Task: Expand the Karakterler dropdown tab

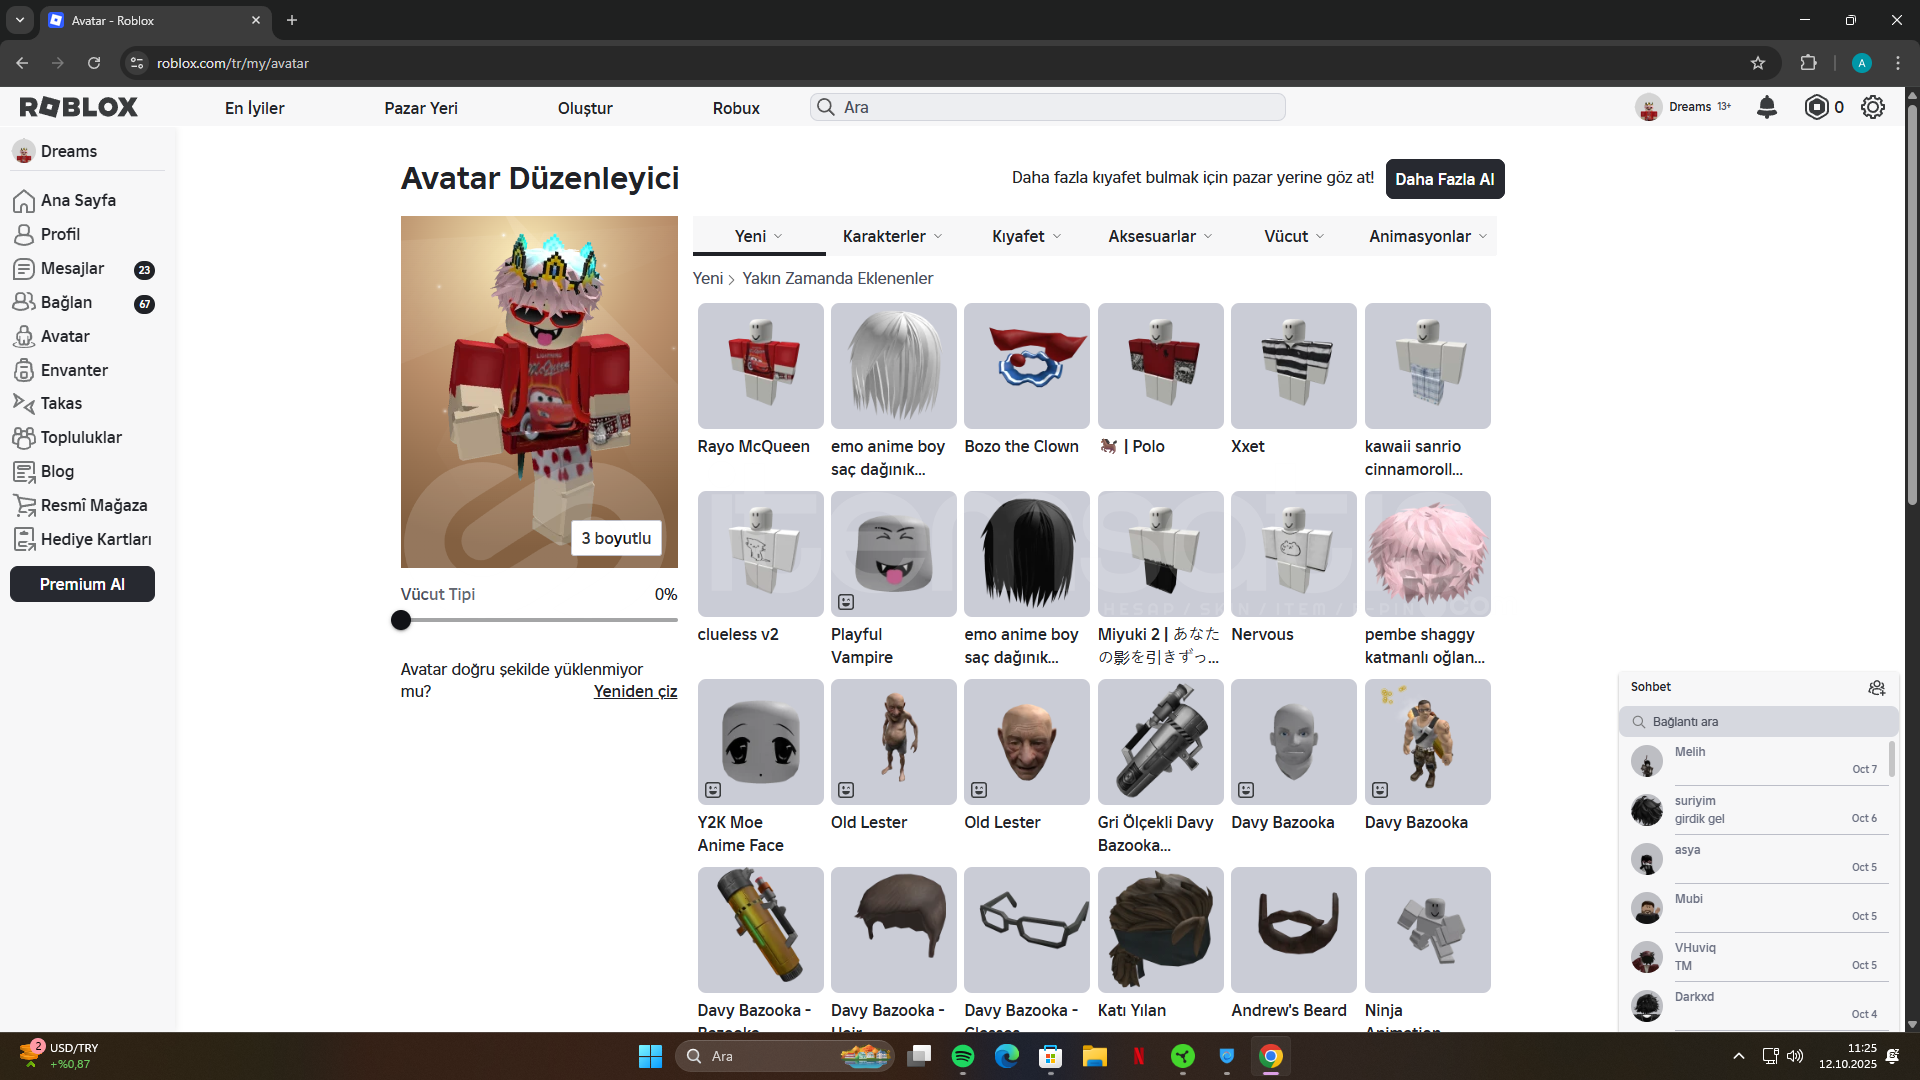Action: (x=892, y=236)
